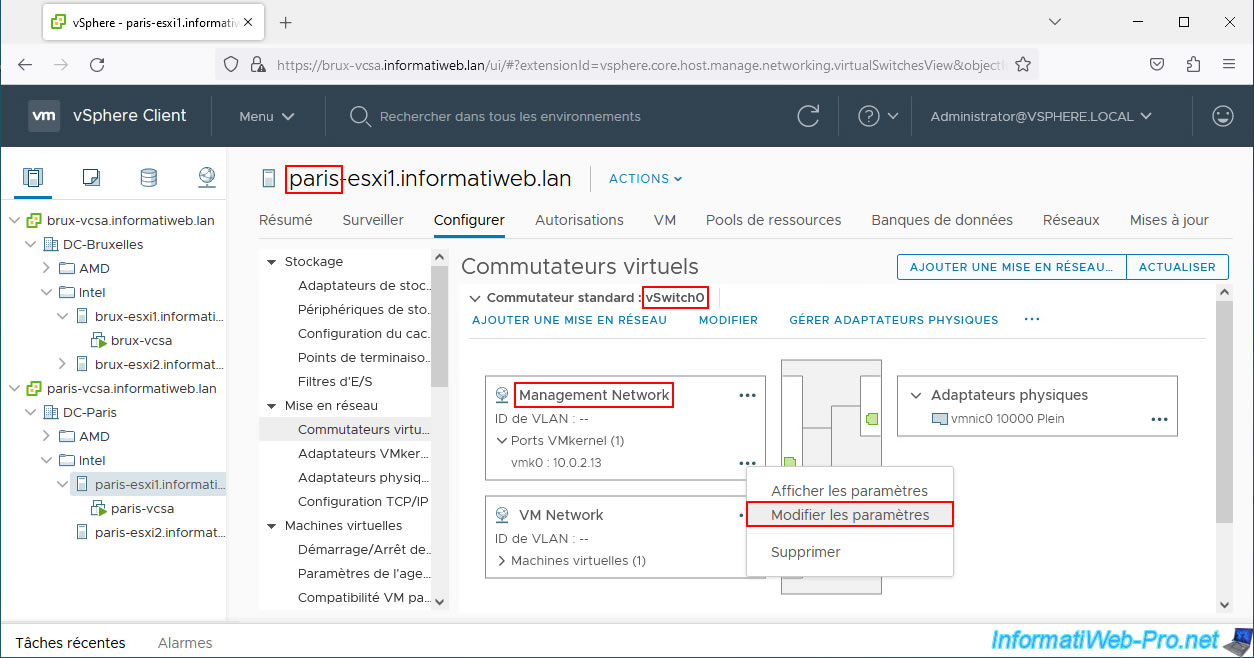The image size is (1254, 658).
Task: Open the Tâches récentes panel
Action: (x=71, y=643)
